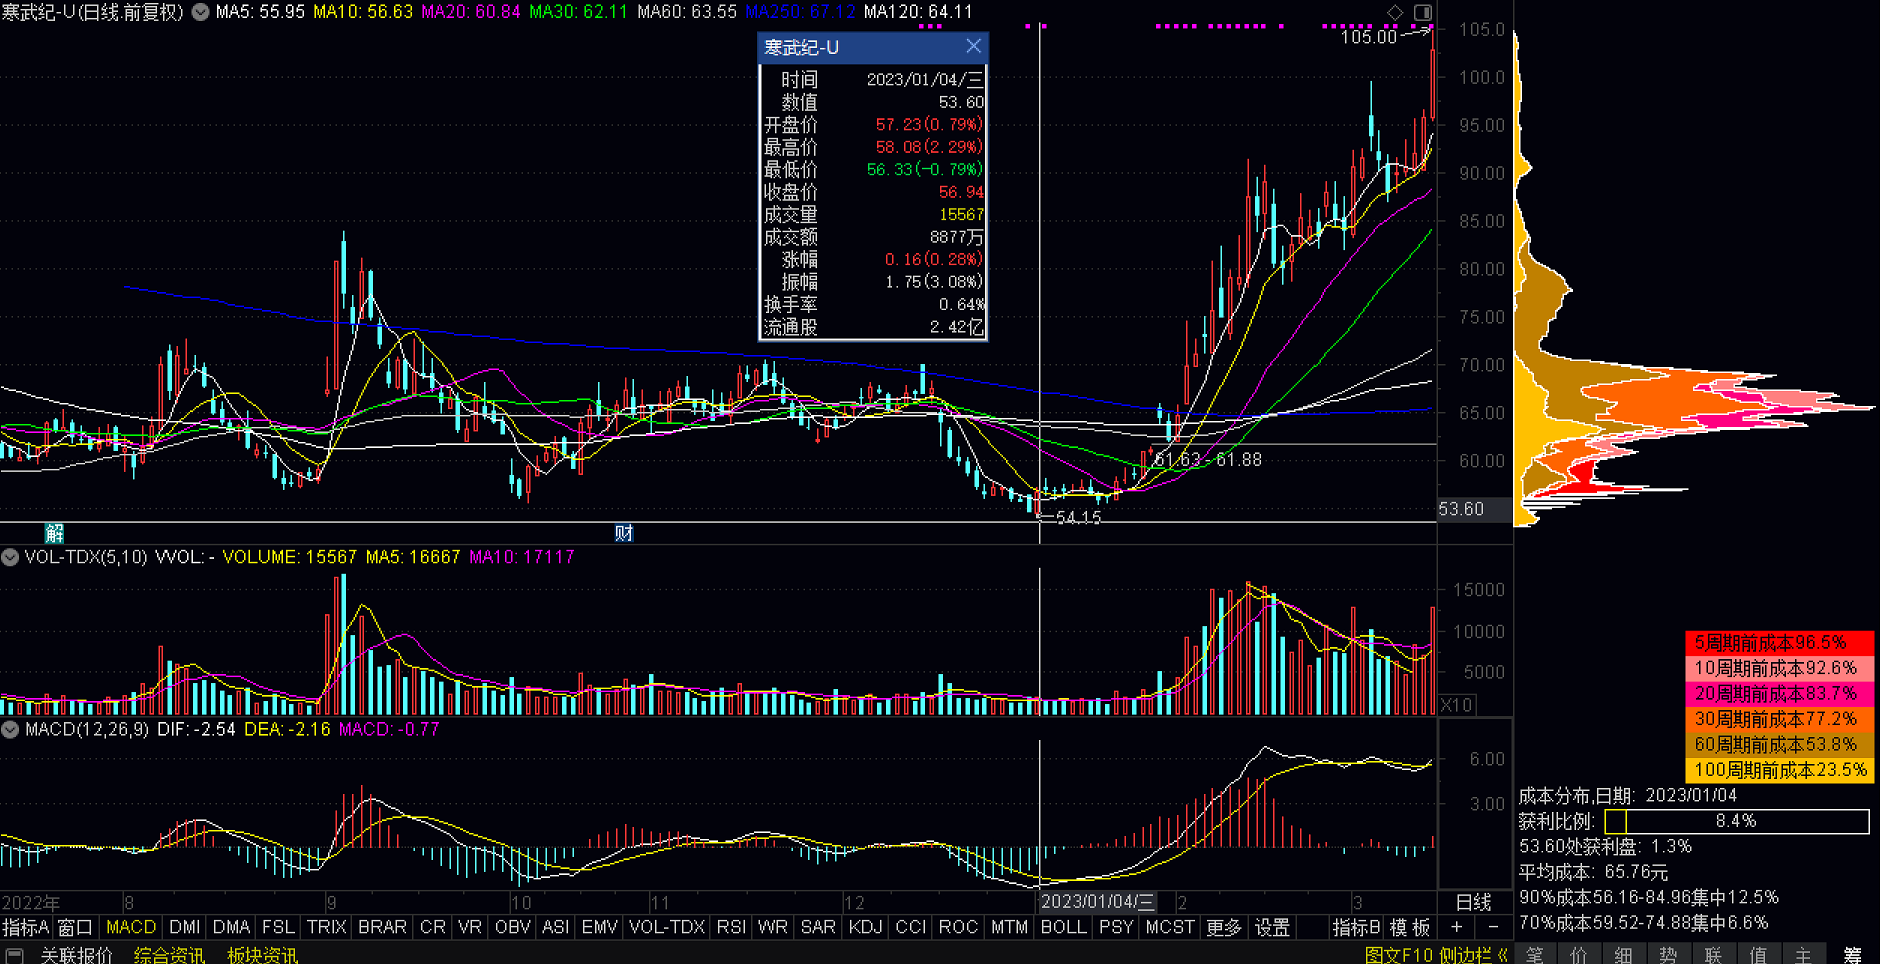The height and width of the screenshot is (964, 1880).
Task: Switch to the DMI indicator
Action: (185, 927)
